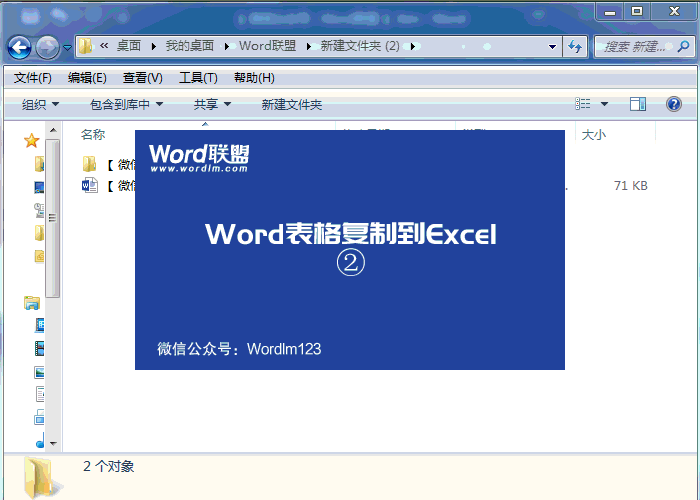Click the change view icon
The width and height of the screenshot is (700, 500).
pyautogui.click(x=583, y=104)
